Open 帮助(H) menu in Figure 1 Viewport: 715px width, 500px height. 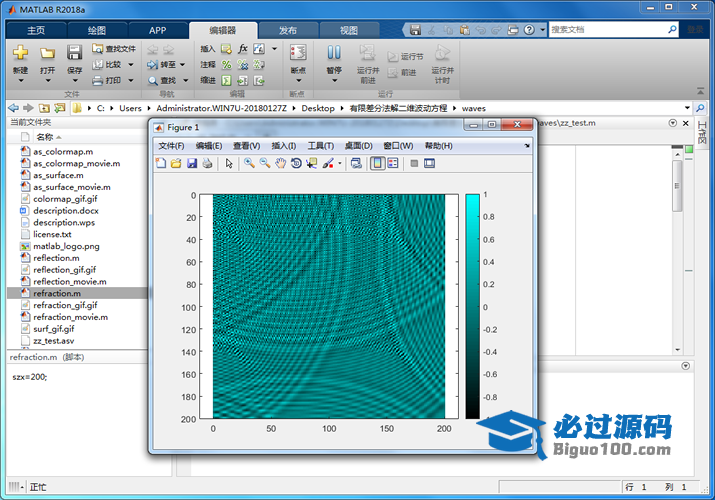pos(439,146)
